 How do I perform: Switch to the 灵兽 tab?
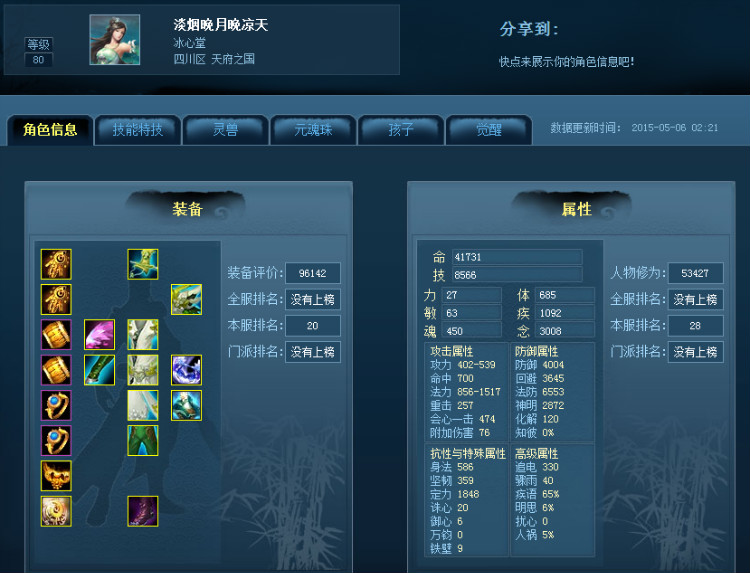click(225, 130)
